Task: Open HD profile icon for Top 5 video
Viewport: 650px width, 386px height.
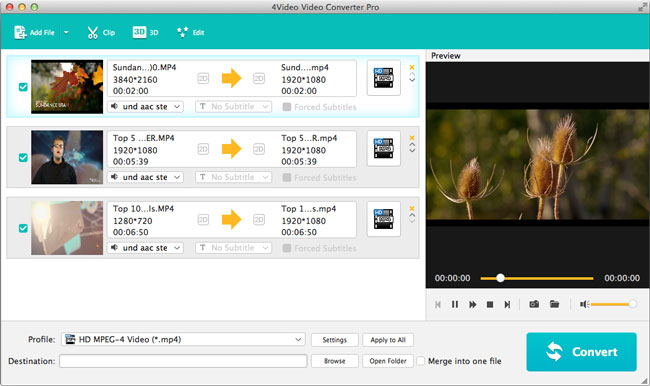Action: (383, 148)
